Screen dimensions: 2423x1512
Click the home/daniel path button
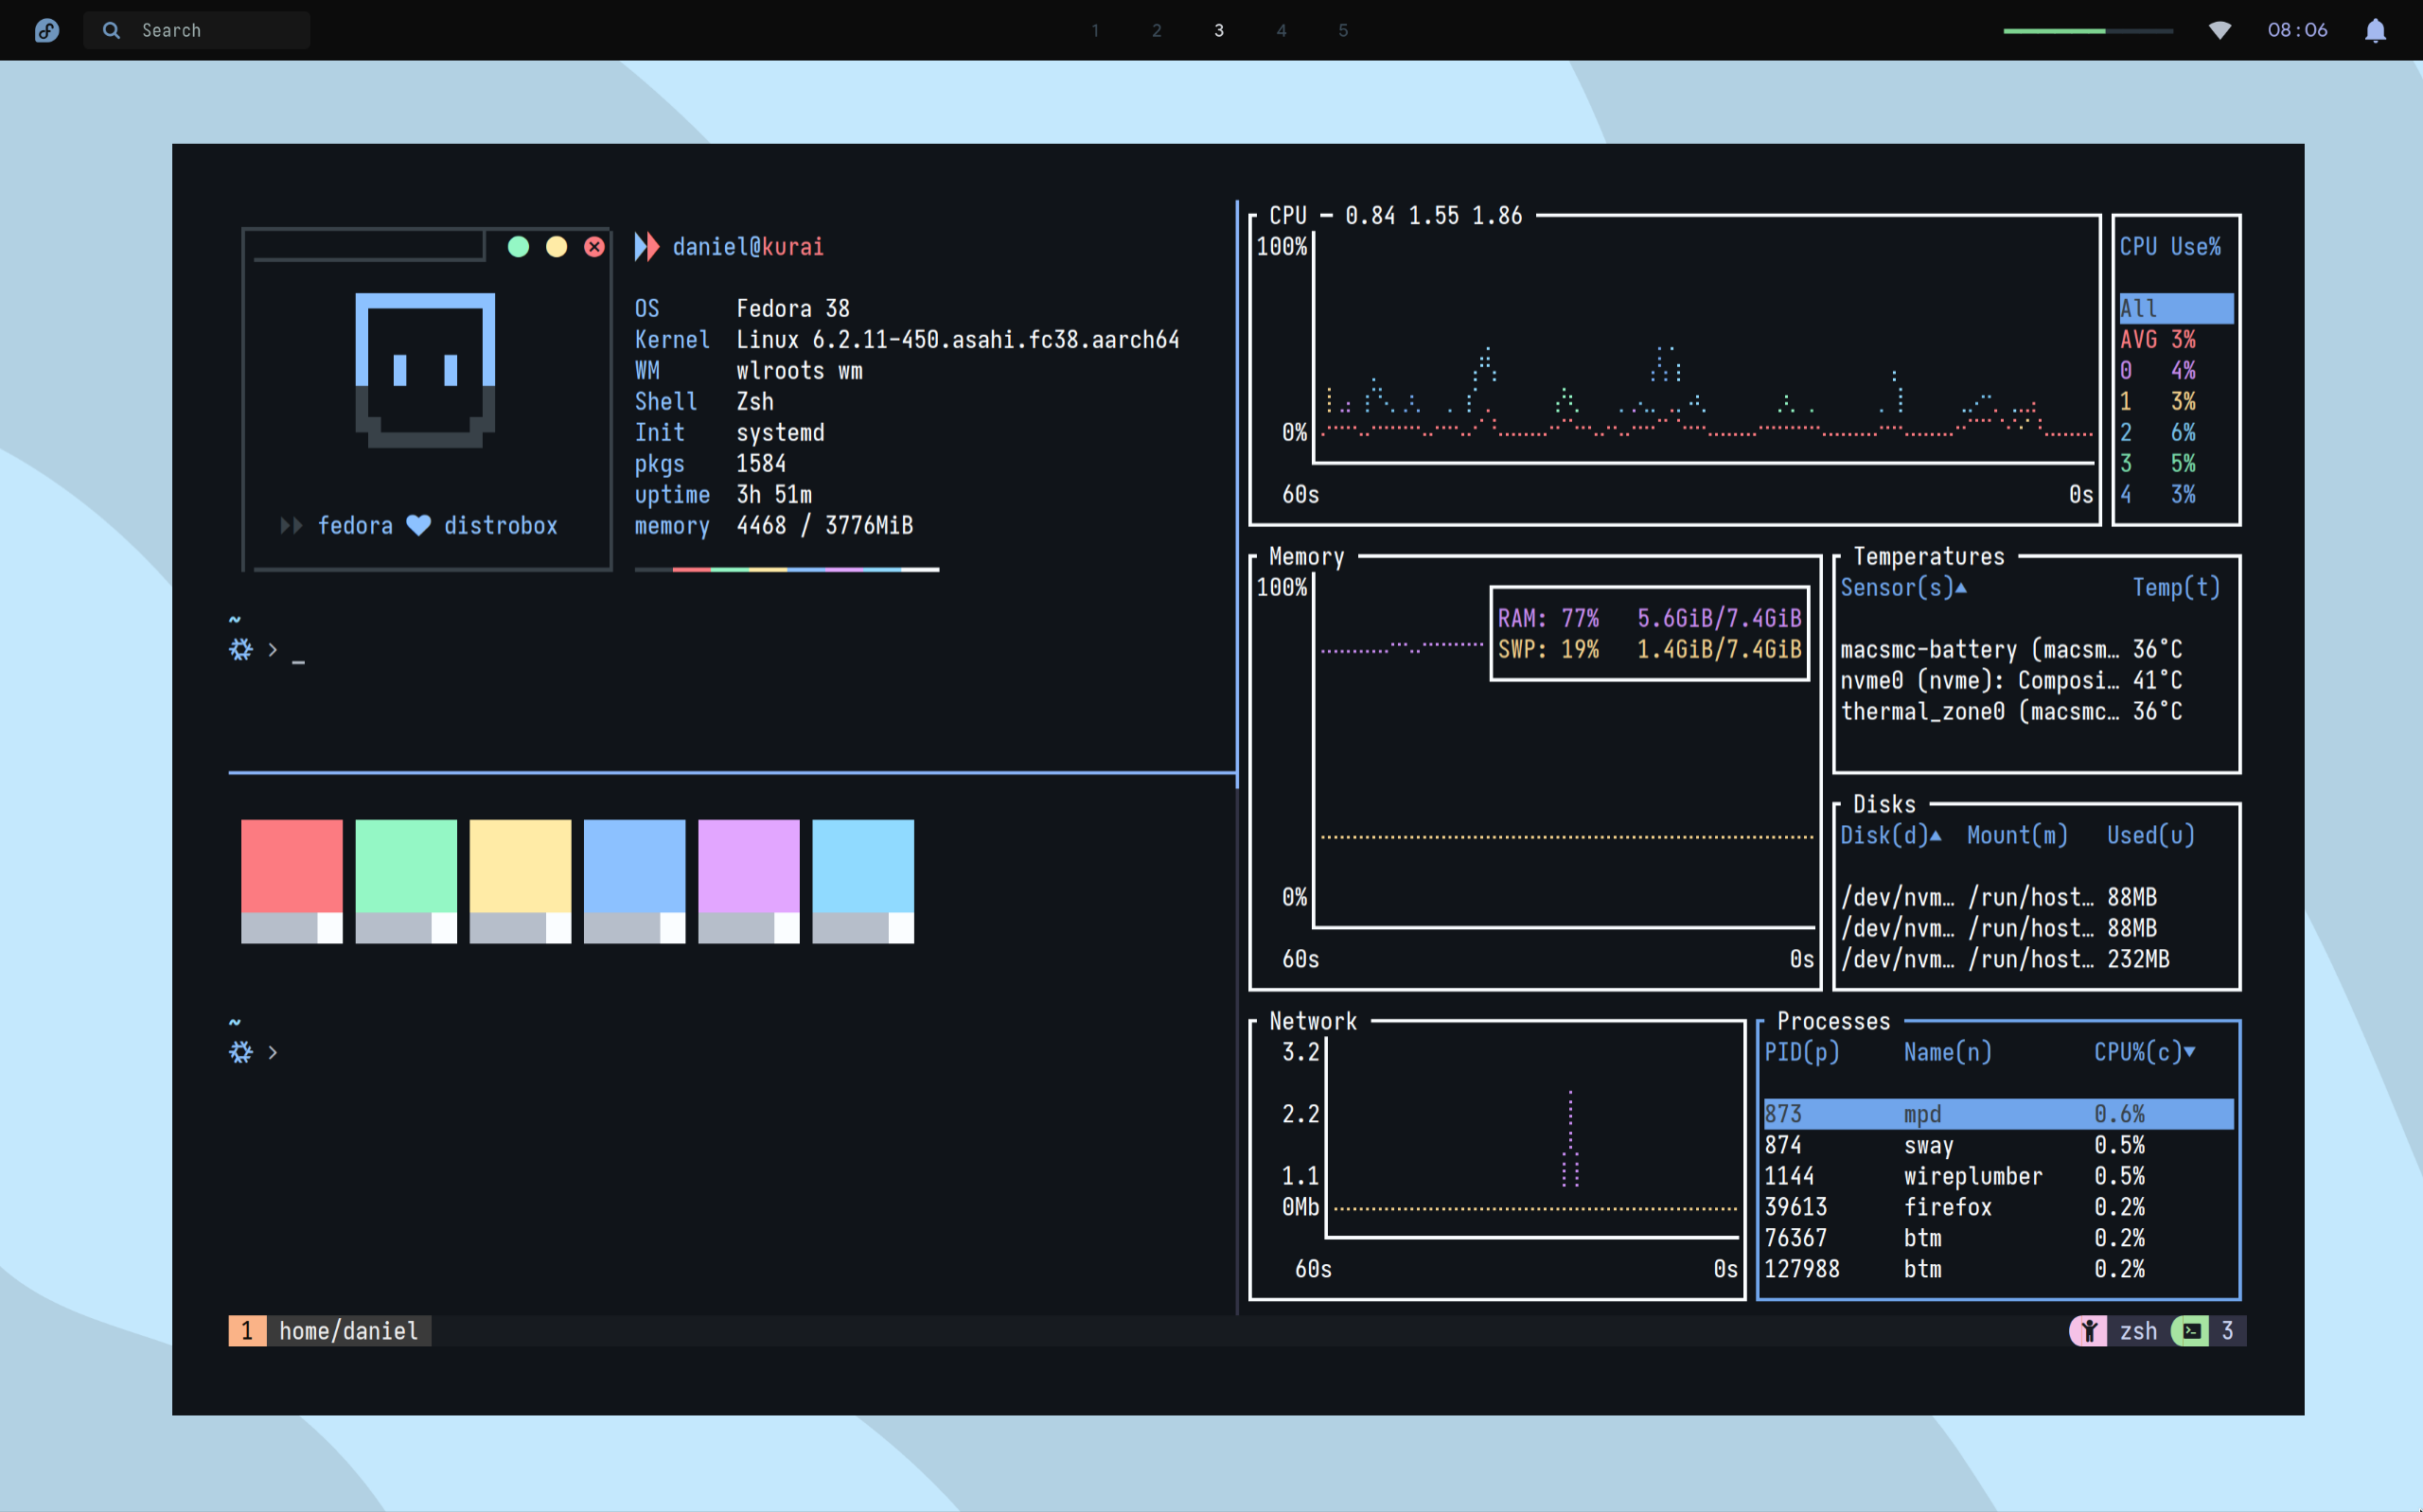(348, 1329)
